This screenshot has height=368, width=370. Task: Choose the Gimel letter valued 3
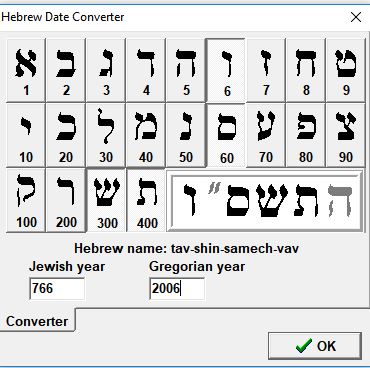coord(106,70)
